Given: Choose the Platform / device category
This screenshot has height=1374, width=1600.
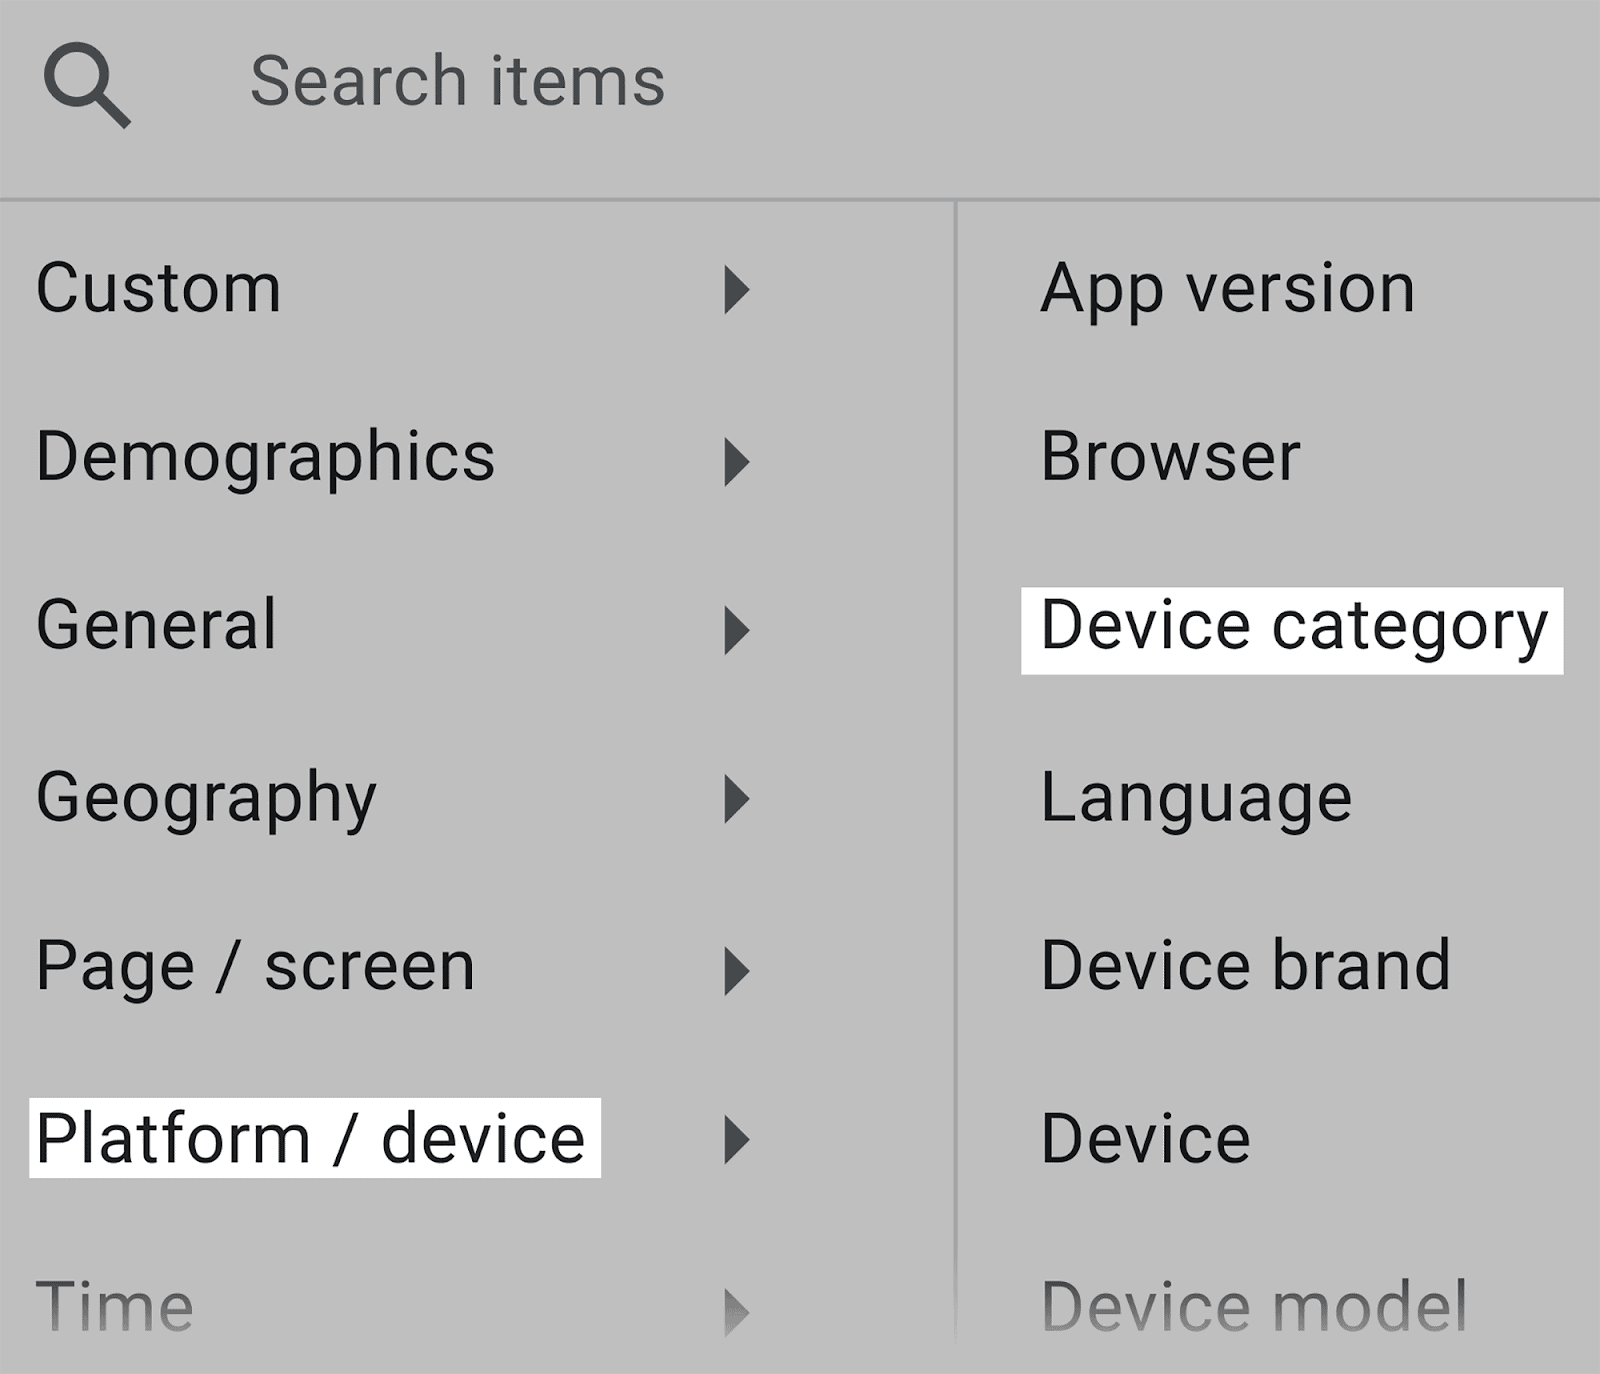Looking at the screenshot, I should 312,1139.
